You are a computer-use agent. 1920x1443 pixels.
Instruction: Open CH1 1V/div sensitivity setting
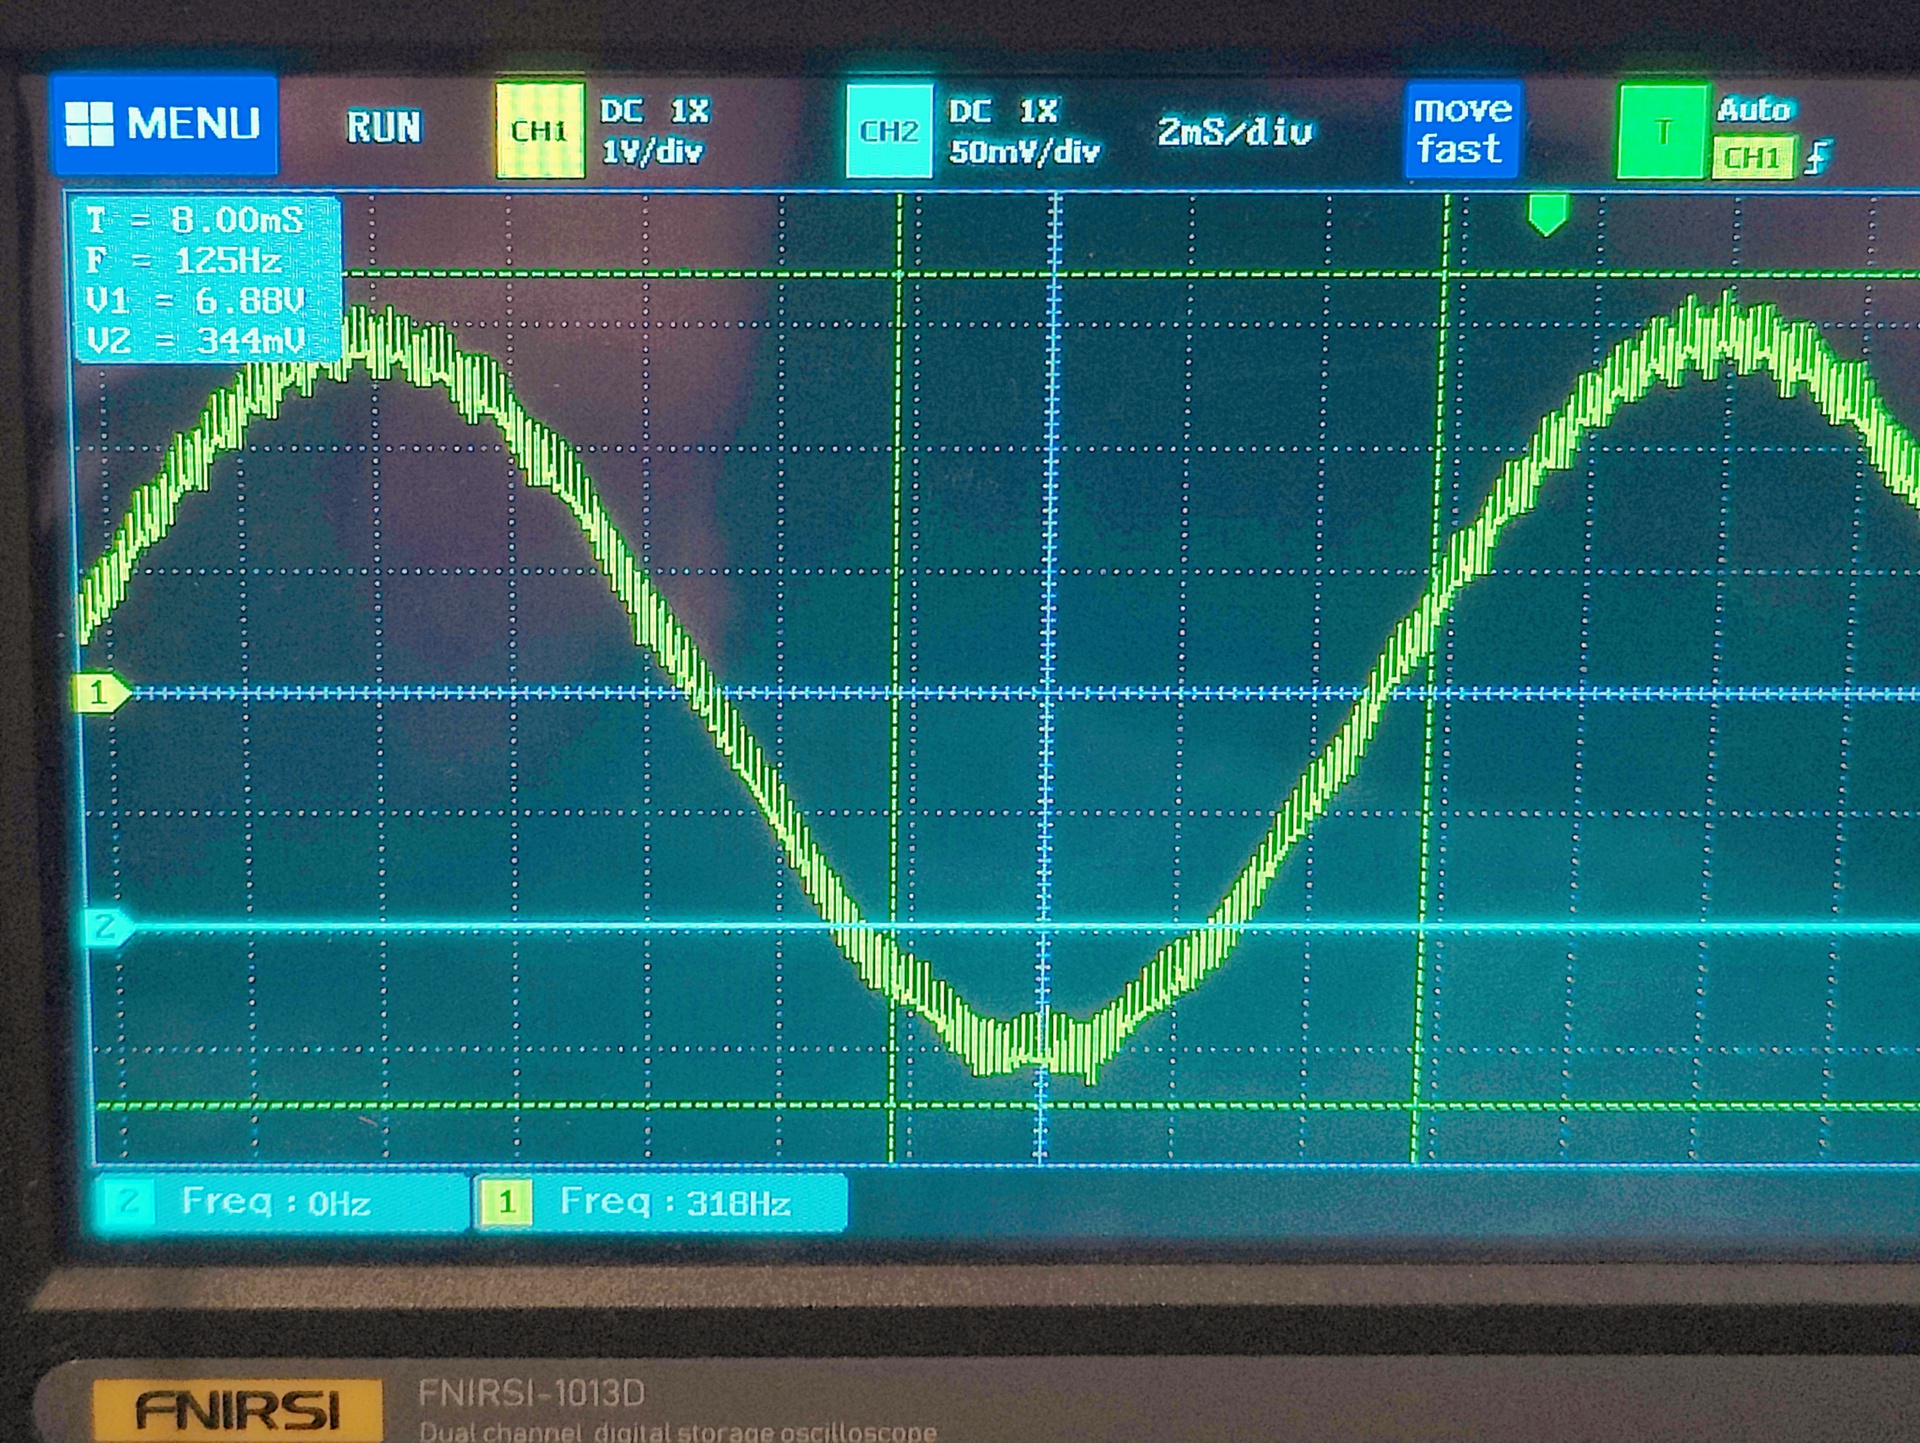652,152
